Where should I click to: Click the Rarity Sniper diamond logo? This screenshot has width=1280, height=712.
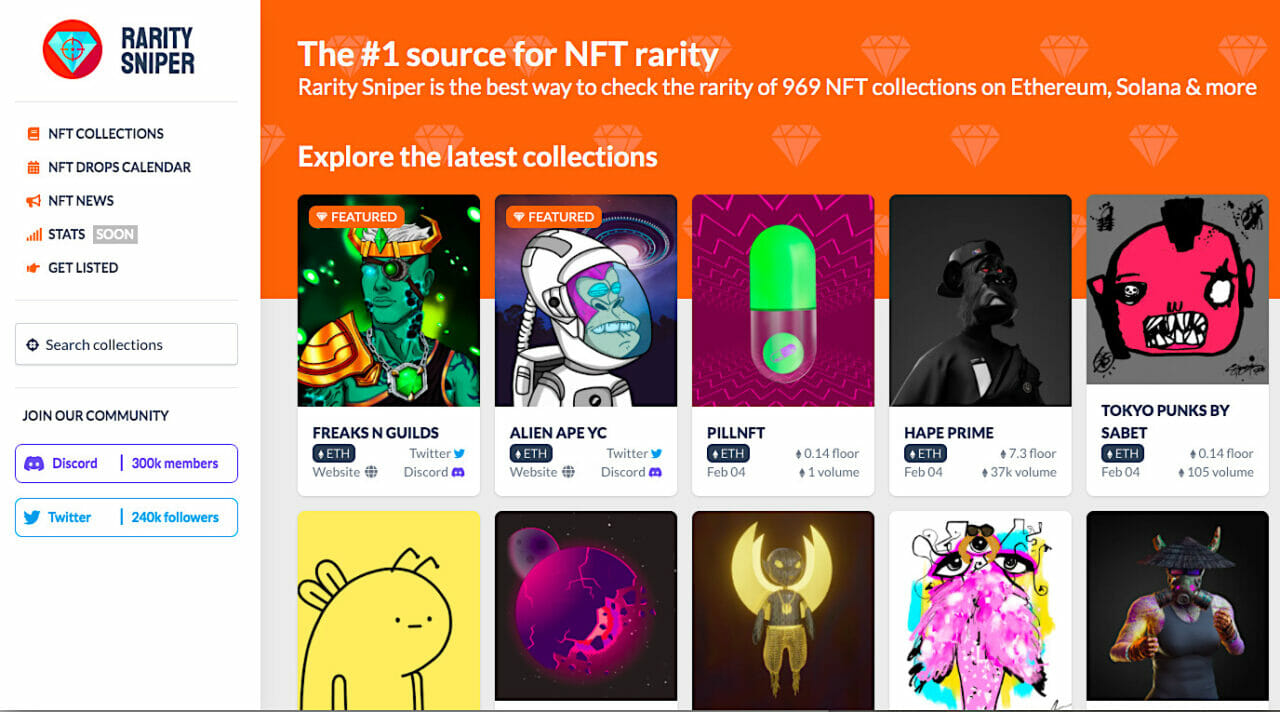[73, 50]
